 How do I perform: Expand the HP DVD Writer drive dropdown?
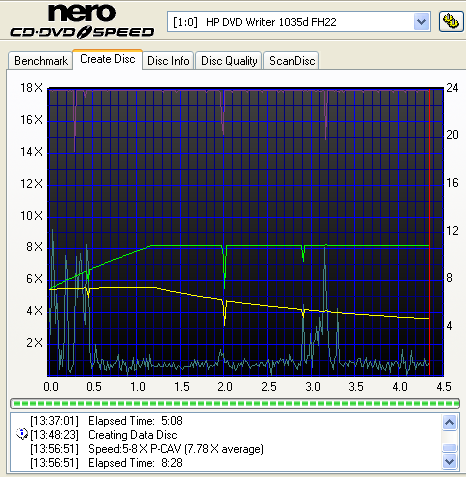pos(421,22)
